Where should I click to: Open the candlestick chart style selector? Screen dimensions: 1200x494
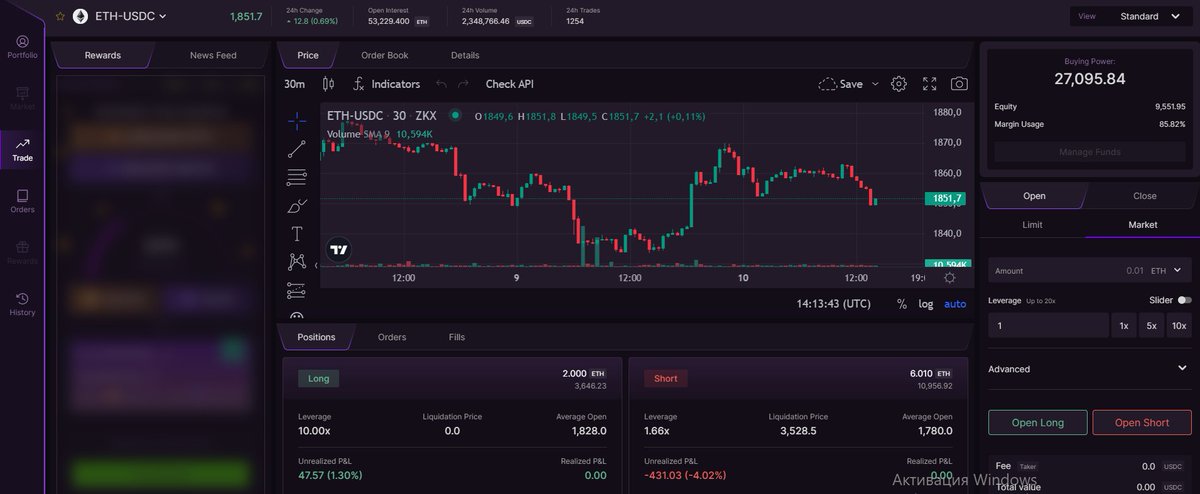coord(328,84)
